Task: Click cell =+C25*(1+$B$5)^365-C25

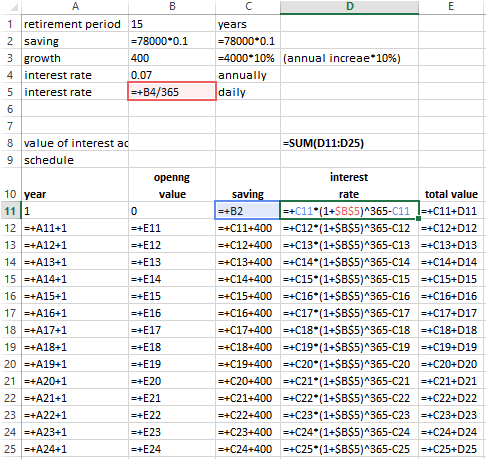Action: point(349,449)
